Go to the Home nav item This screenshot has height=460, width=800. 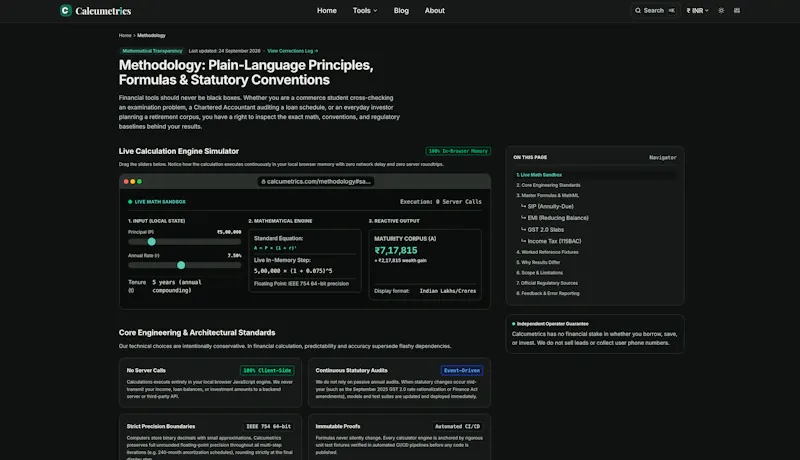[327, 10]
